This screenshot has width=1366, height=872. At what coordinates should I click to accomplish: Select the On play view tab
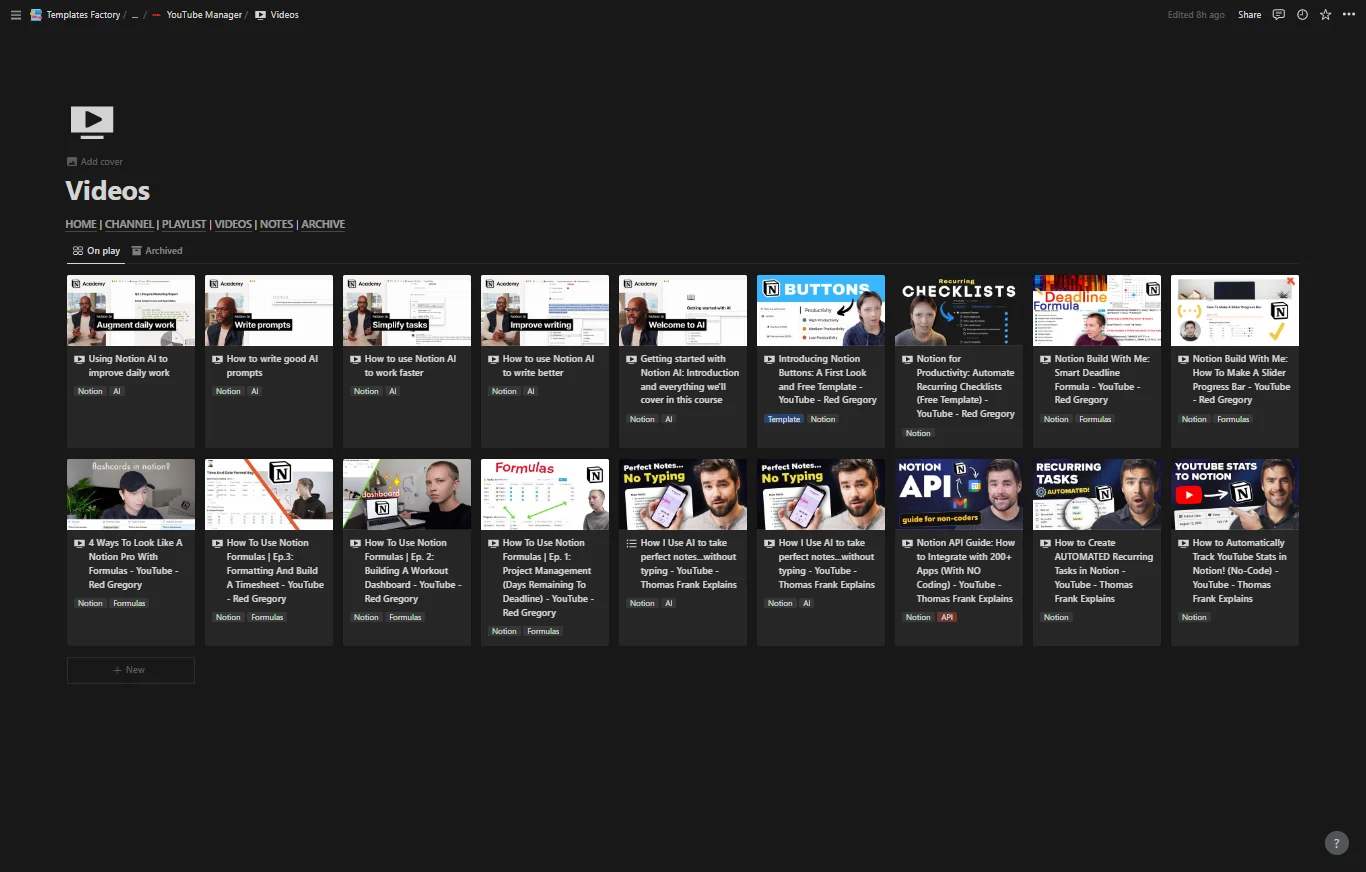point(96,251)
